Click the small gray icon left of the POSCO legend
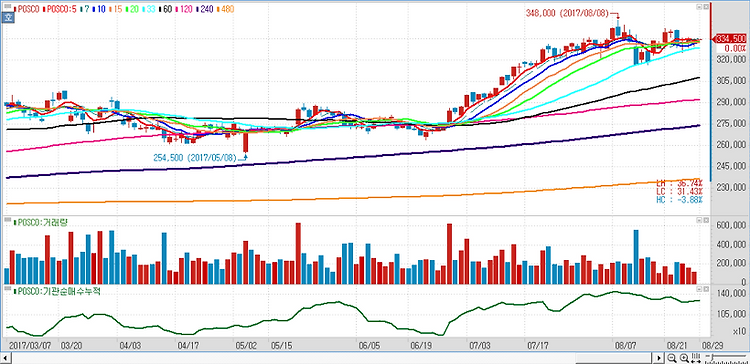This screenshot has width=750, height=364. tap(8, 7)
